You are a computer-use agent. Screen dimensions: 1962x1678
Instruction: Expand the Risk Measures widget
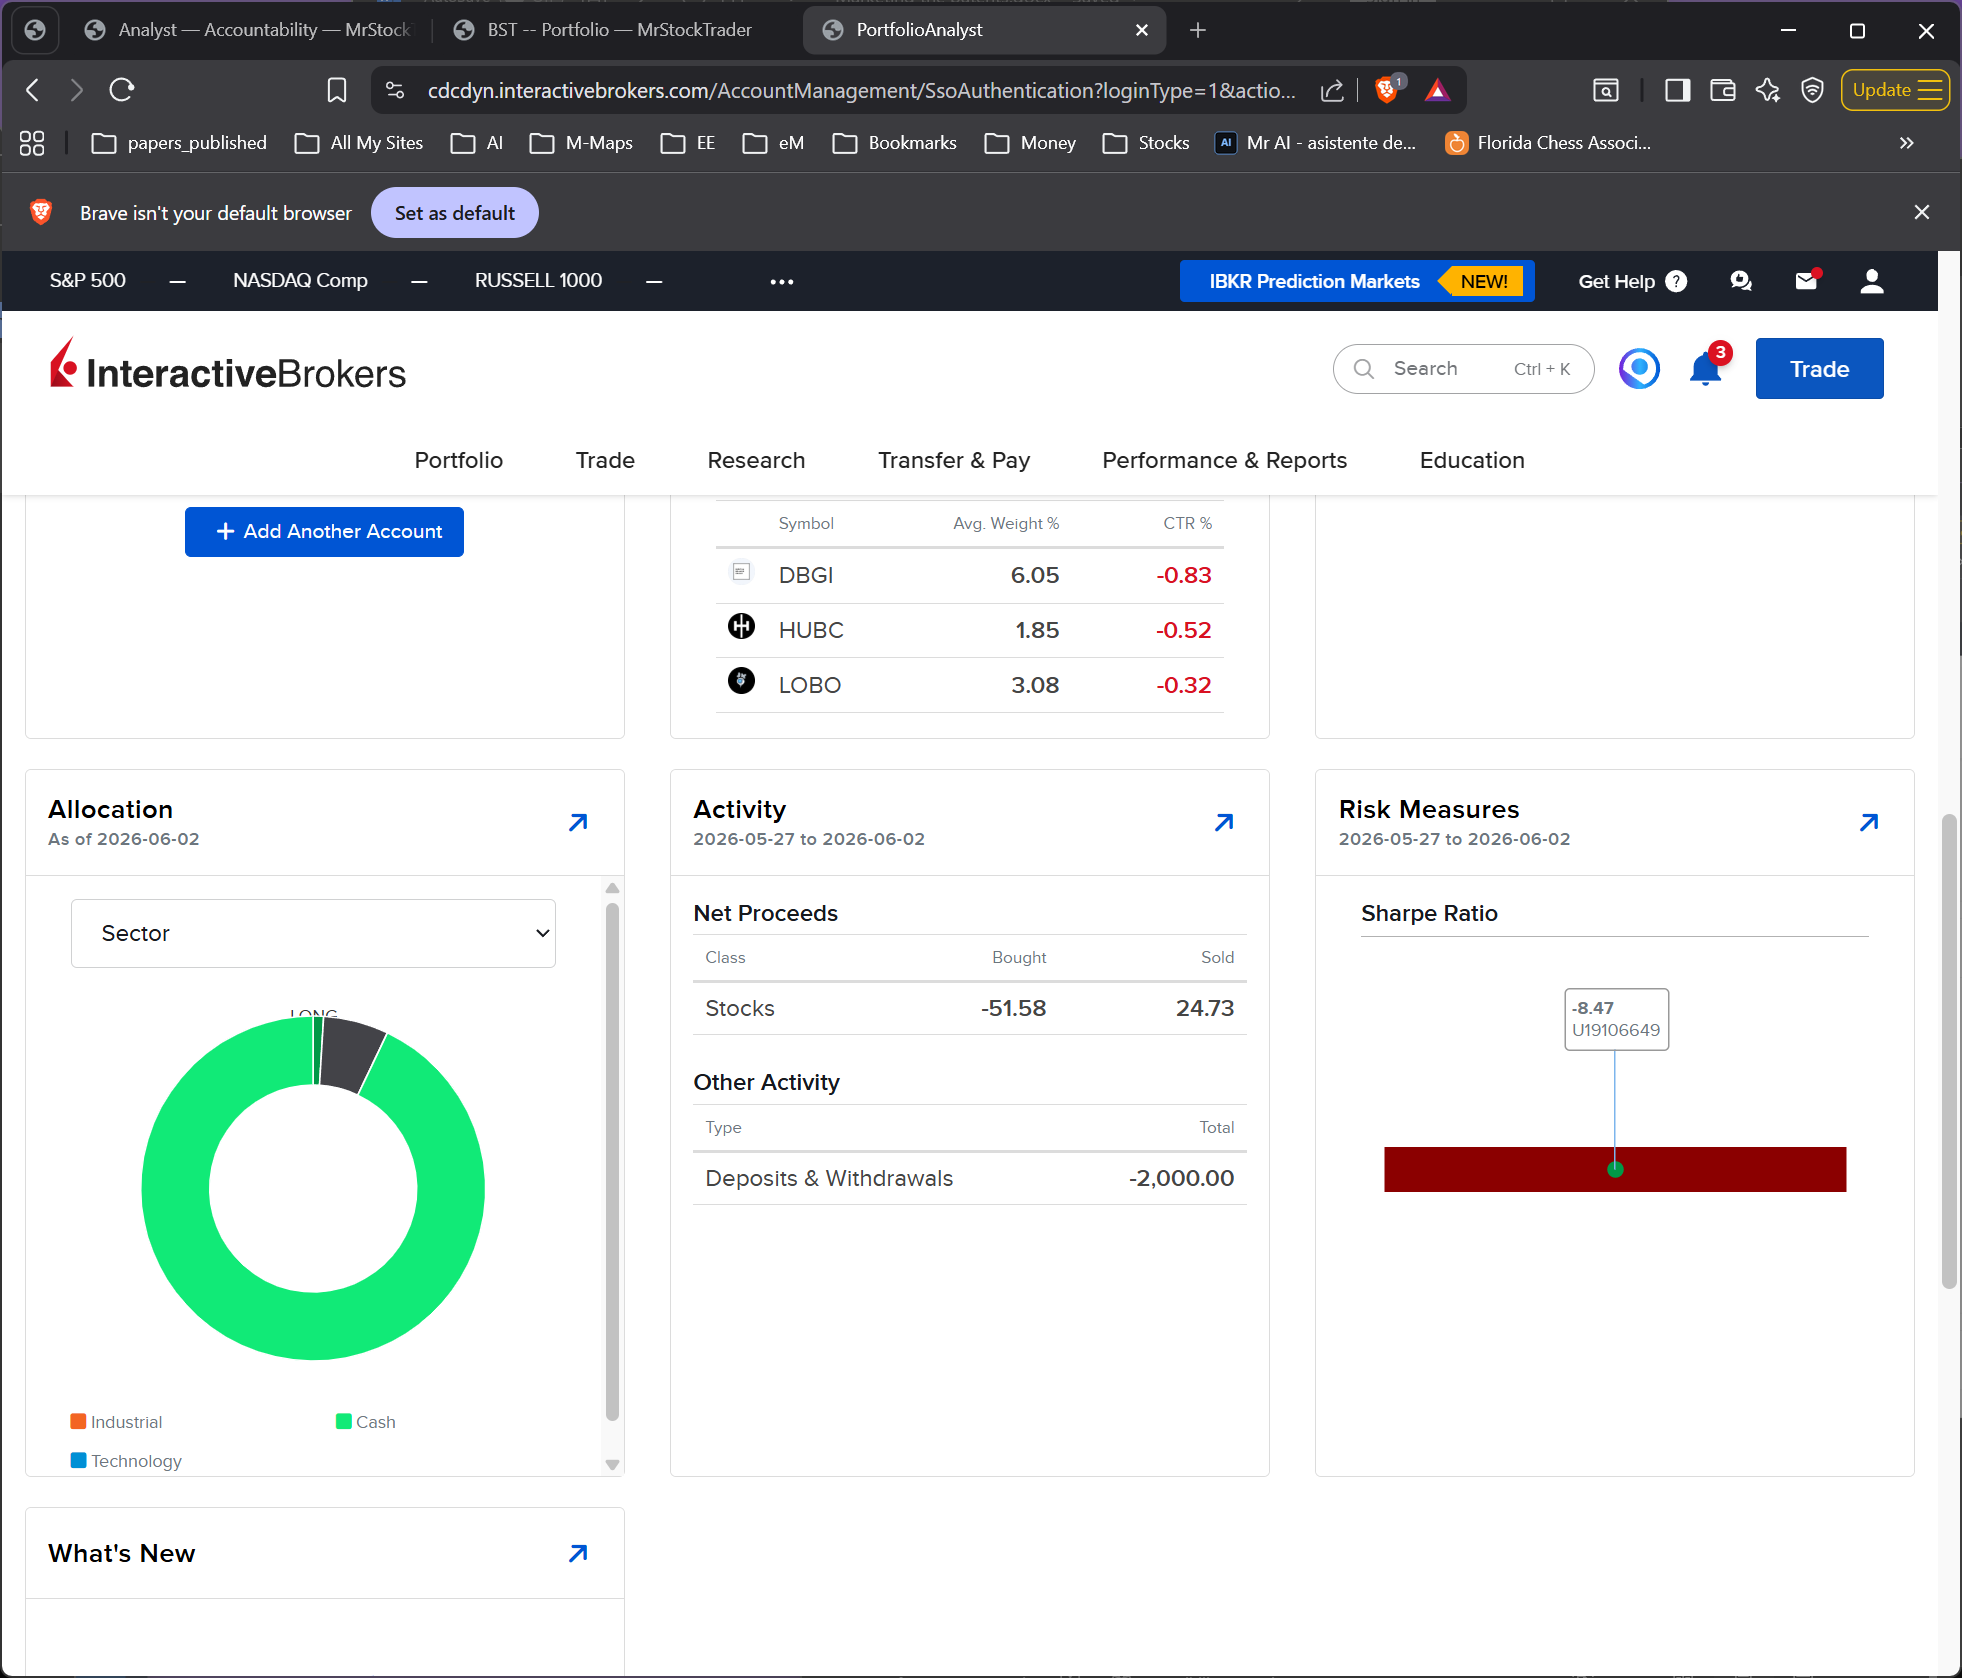[1869, 822]
